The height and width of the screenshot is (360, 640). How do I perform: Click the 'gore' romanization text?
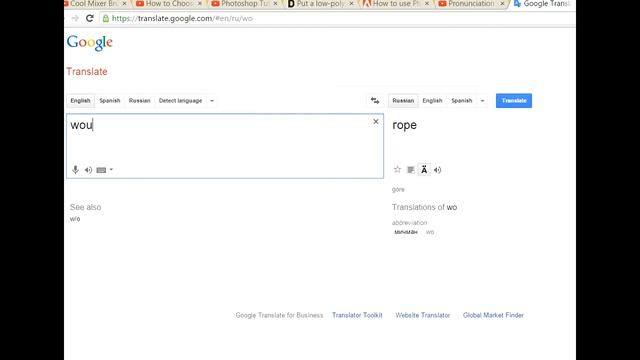click(x=398, y=189)
